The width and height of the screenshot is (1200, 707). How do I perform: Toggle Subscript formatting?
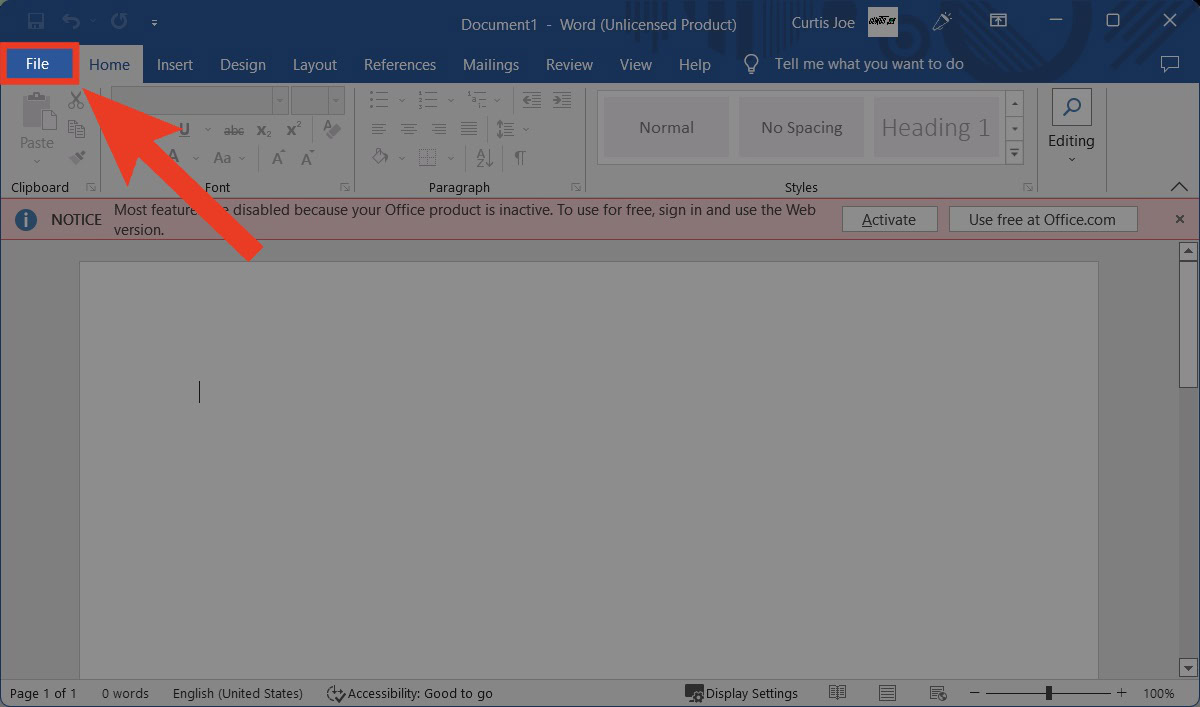tap(264, 130)
